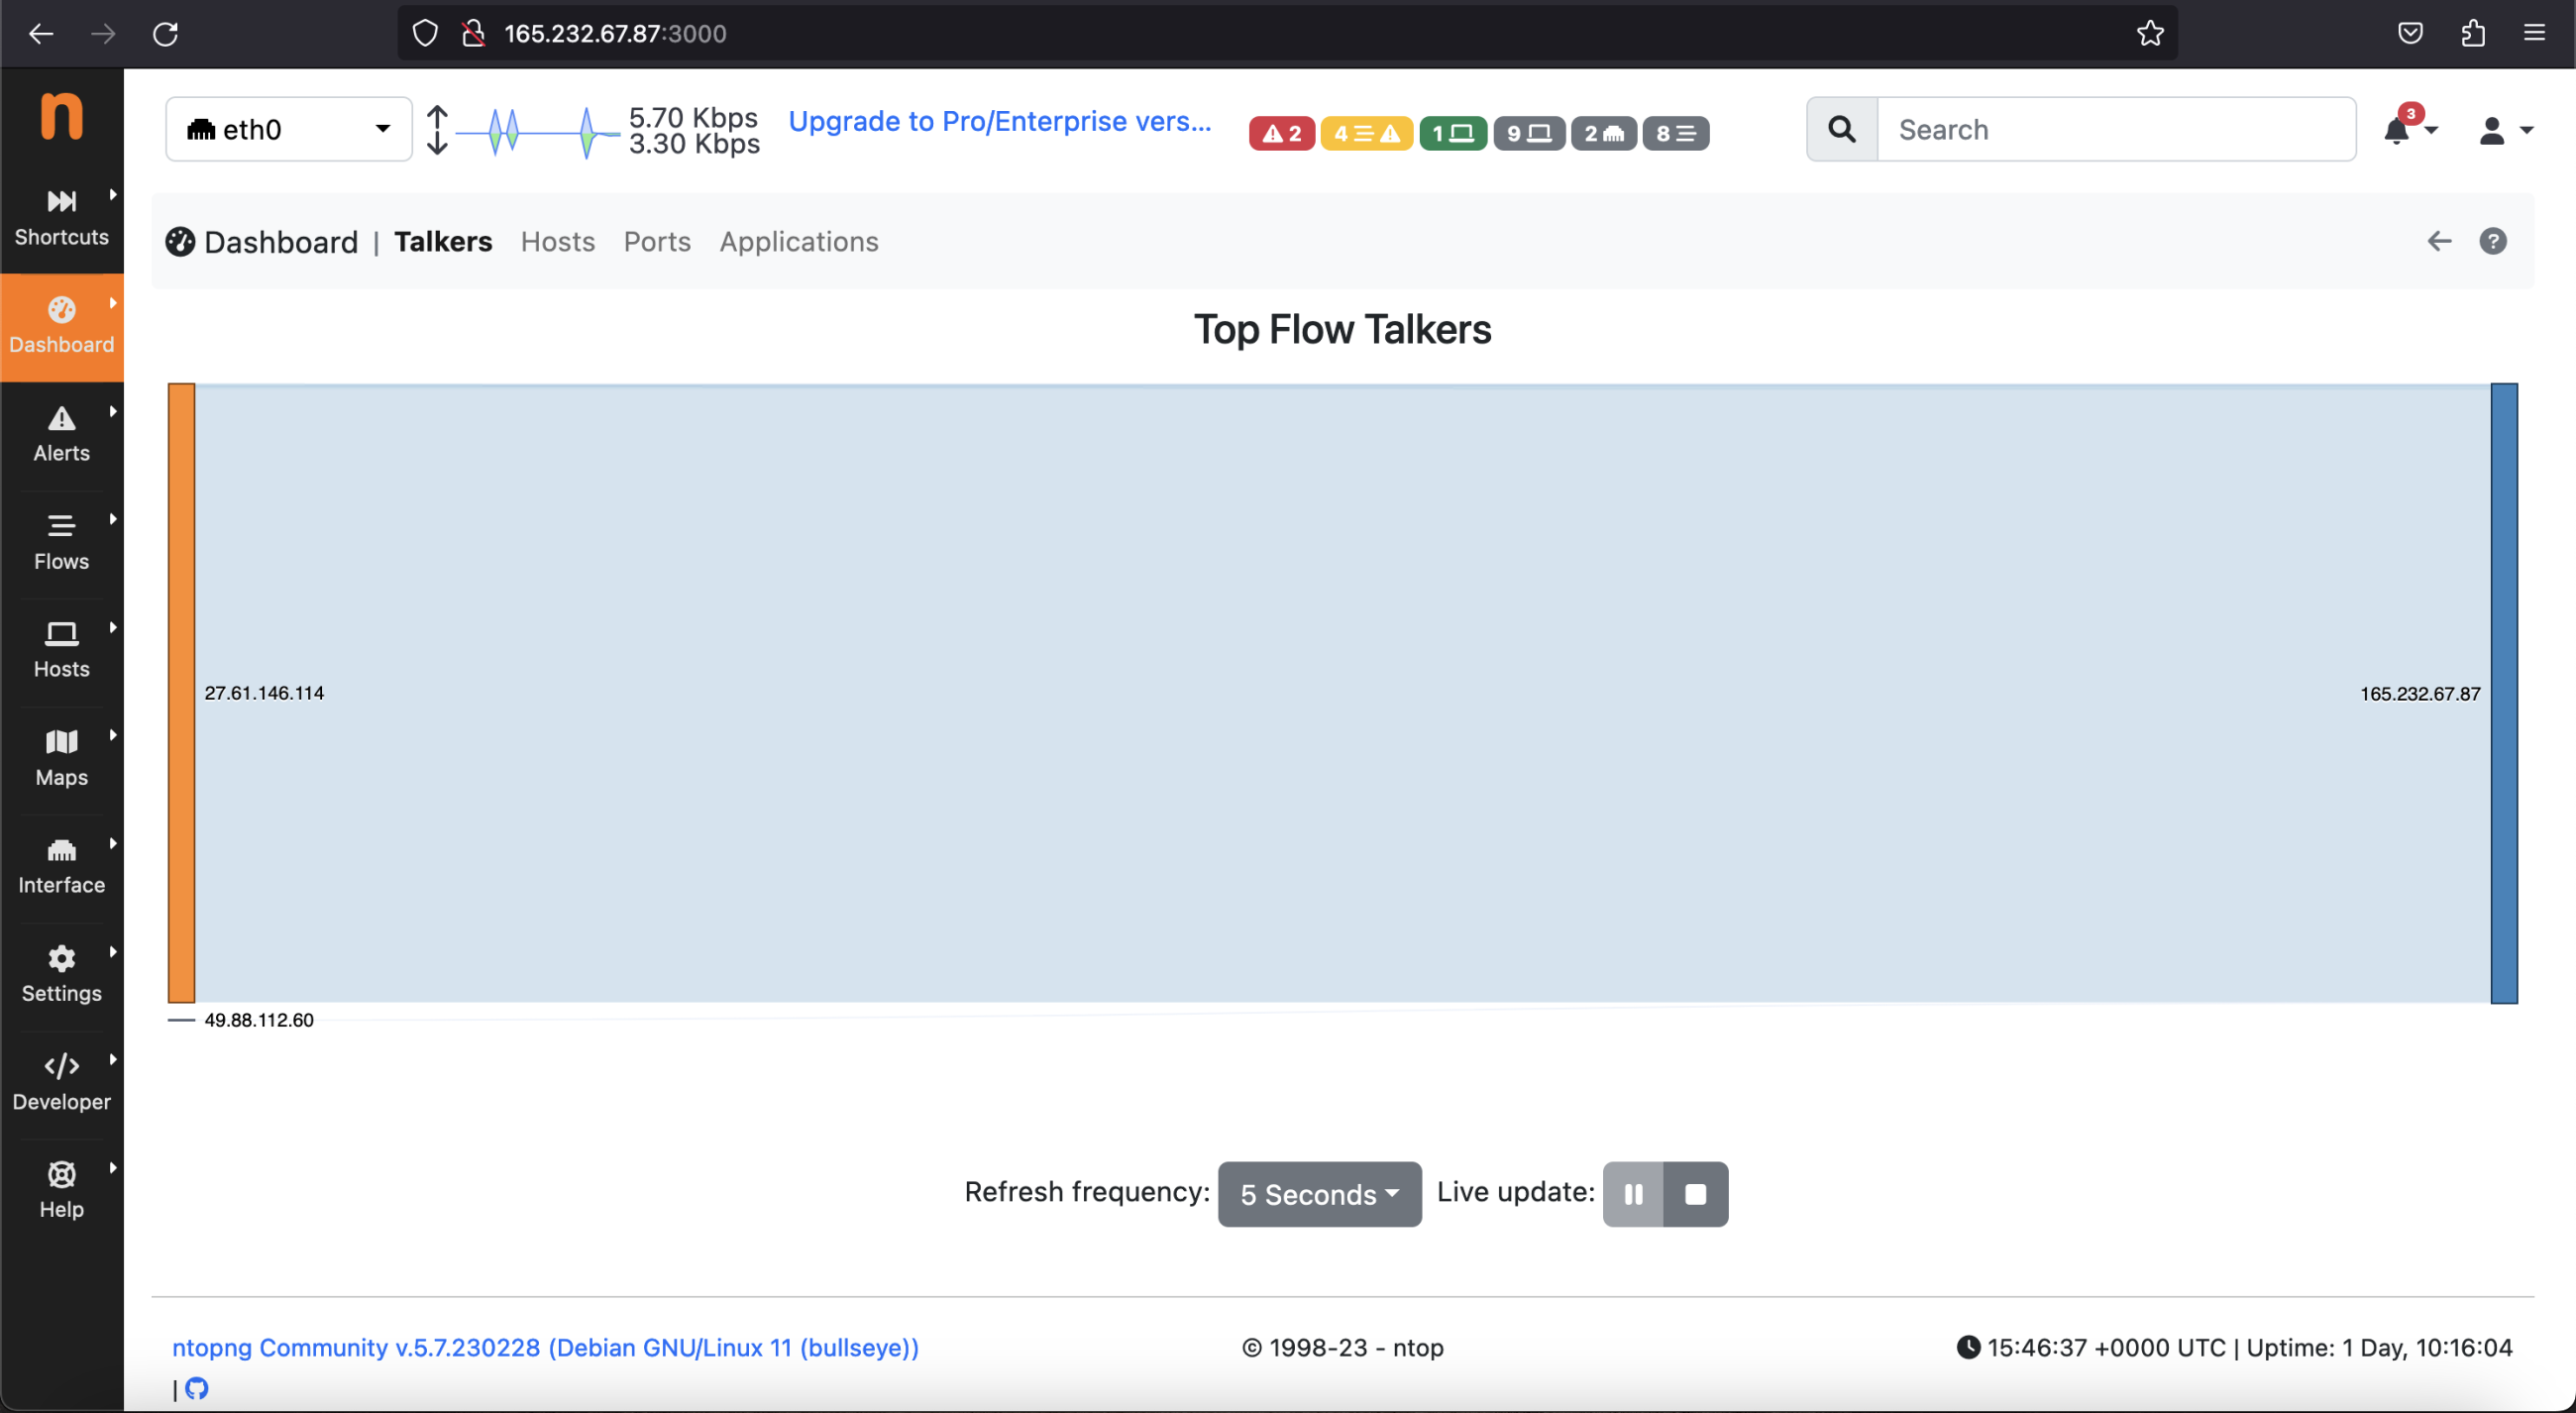This screenshot has width=2576, height=1413.
Task: Click the Alerts triangle icon in sidebar
Action: pos(61,419)
